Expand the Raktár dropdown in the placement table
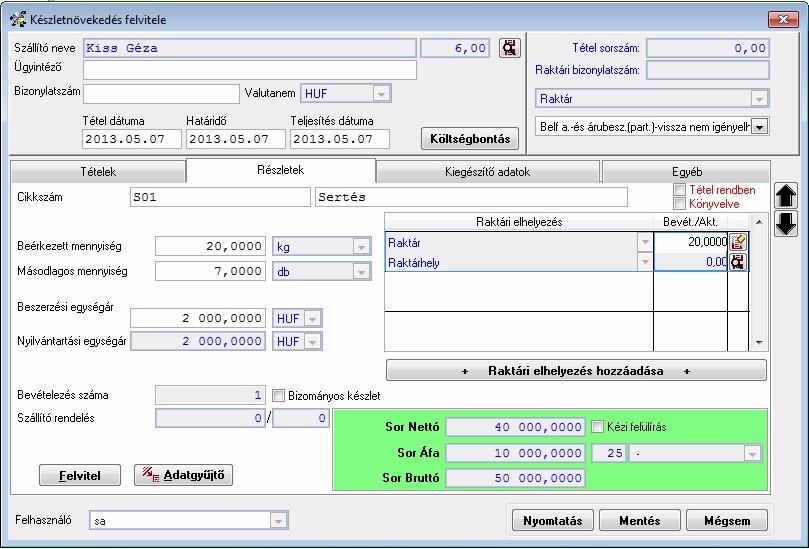The width and height of the screenshot is (809, 549). pos(645,243)
